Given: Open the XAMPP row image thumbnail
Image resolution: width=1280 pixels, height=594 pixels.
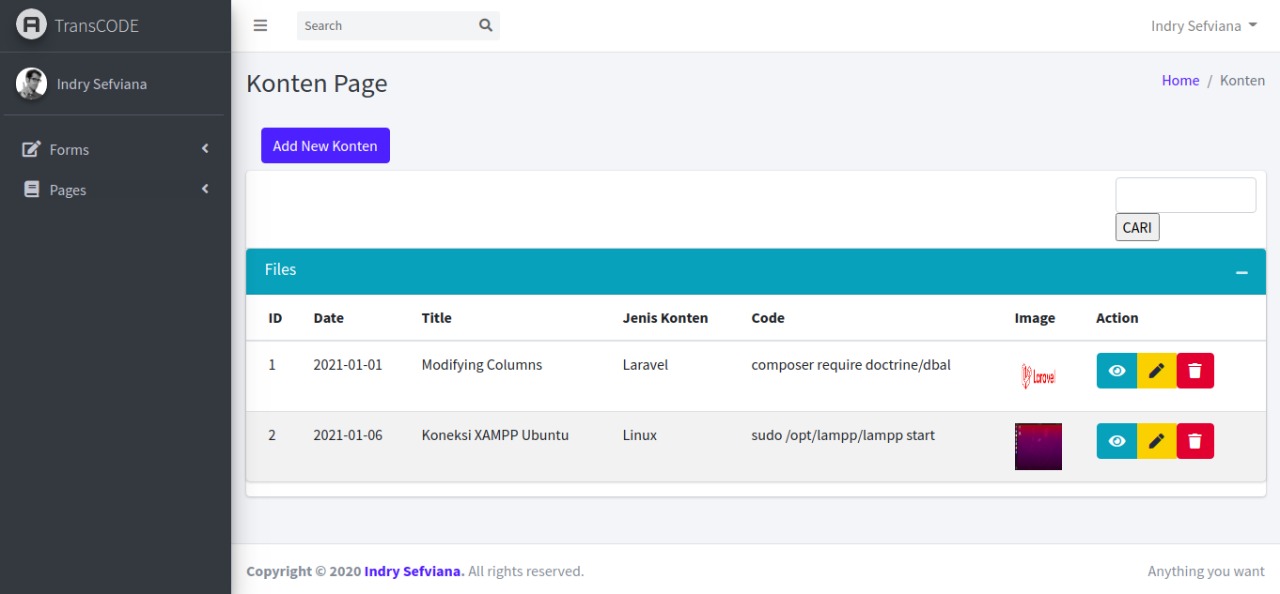Looking at the screenshot, I should (1037, 446).
